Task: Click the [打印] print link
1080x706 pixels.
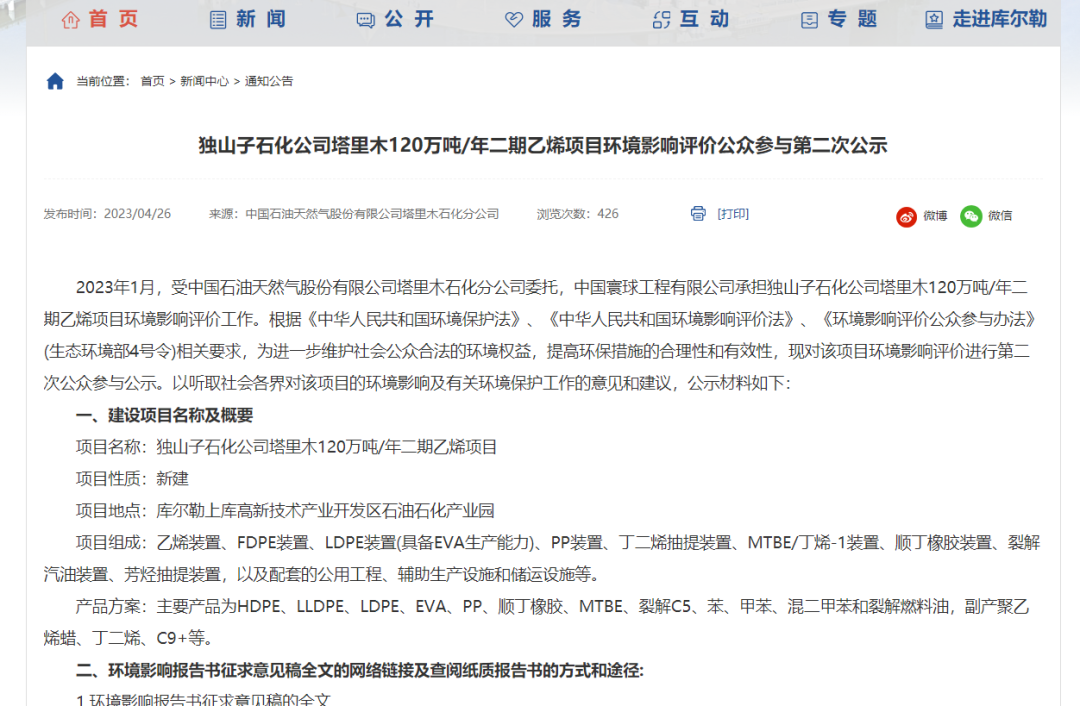Action: click(x=733, y=214)
